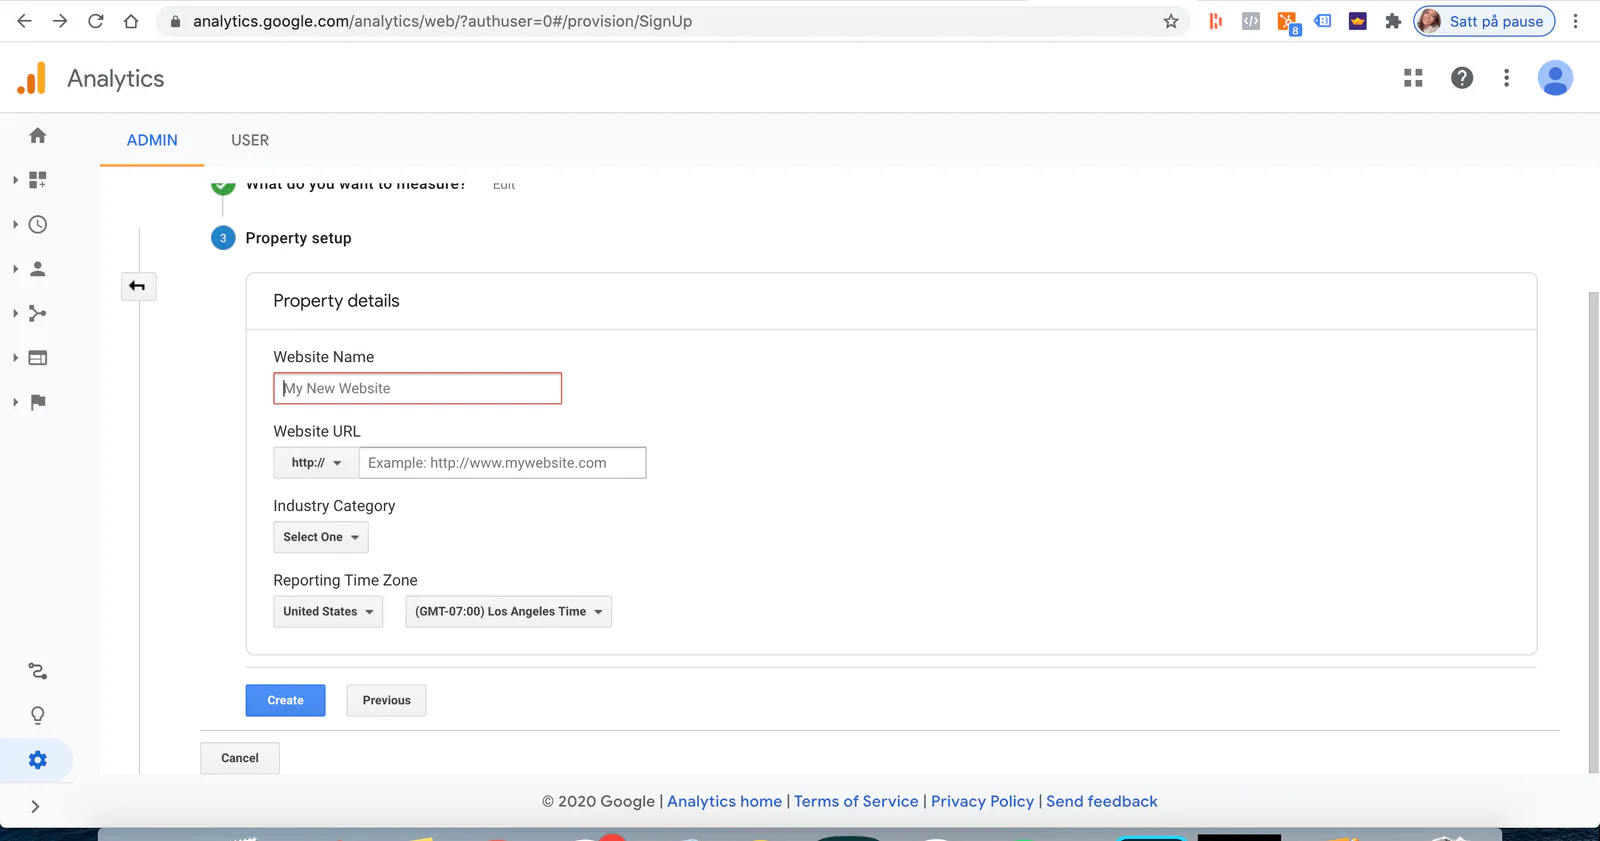Expand the Realtime reports arrow
This screenshot has width=1600, height=841.
(15, 224)
